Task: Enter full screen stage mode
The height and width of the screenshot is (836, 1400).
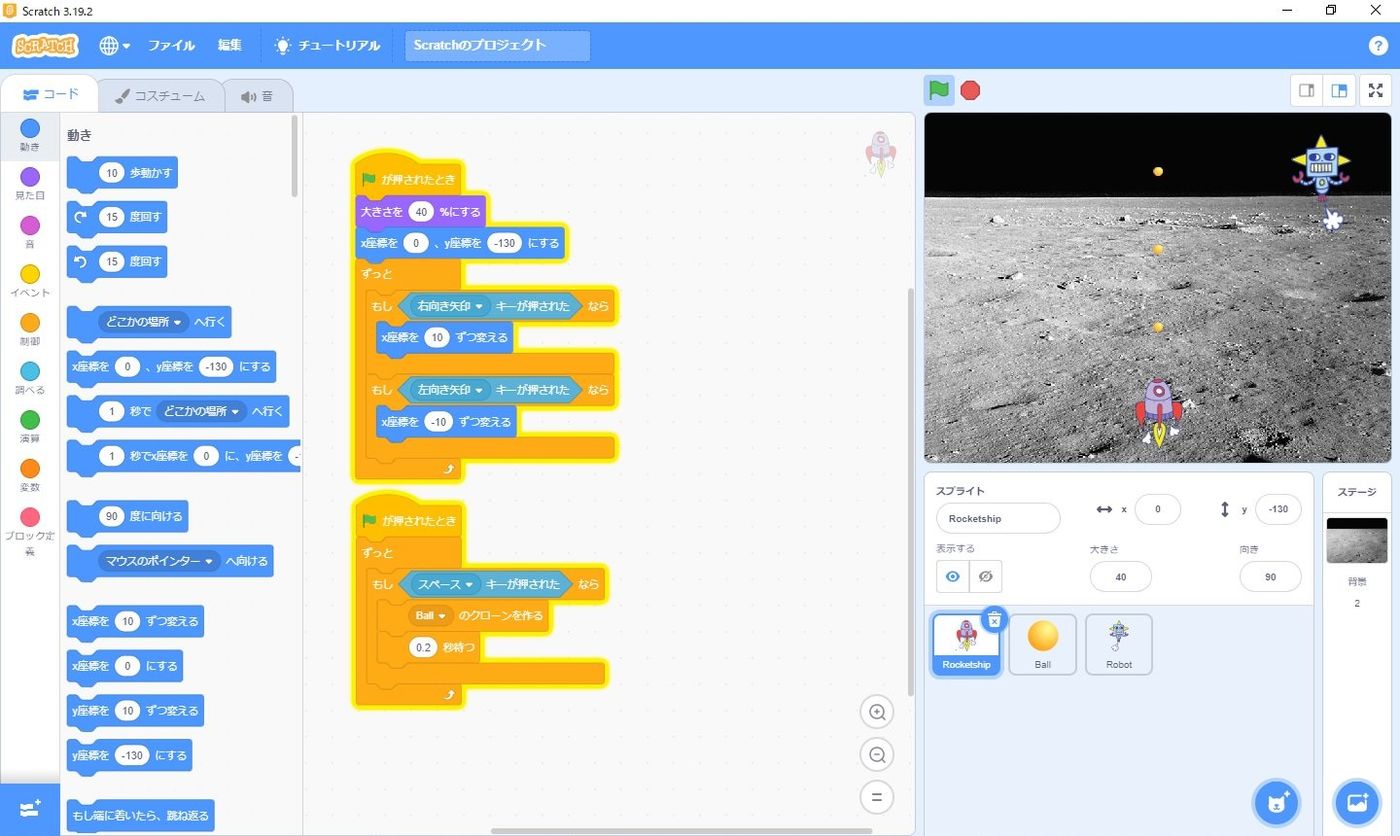Action: pyautogui.click(x=1376, y=90)
